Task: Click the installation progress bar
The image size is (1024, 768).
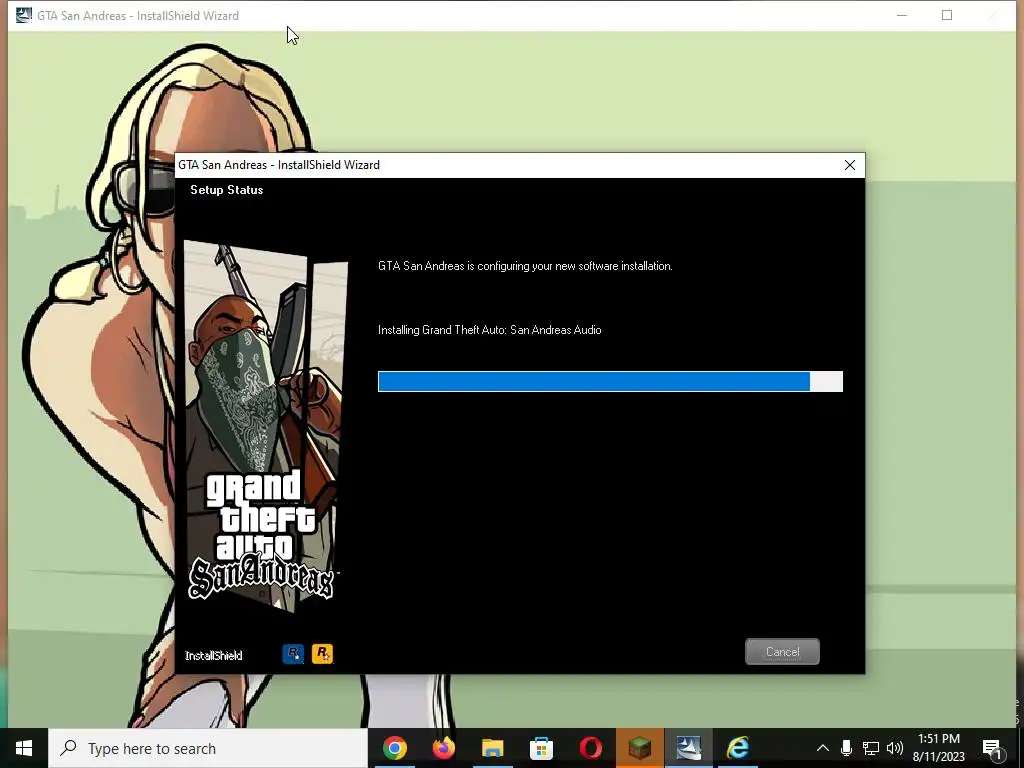Action: pyautogui.click(x=610, y=381)
